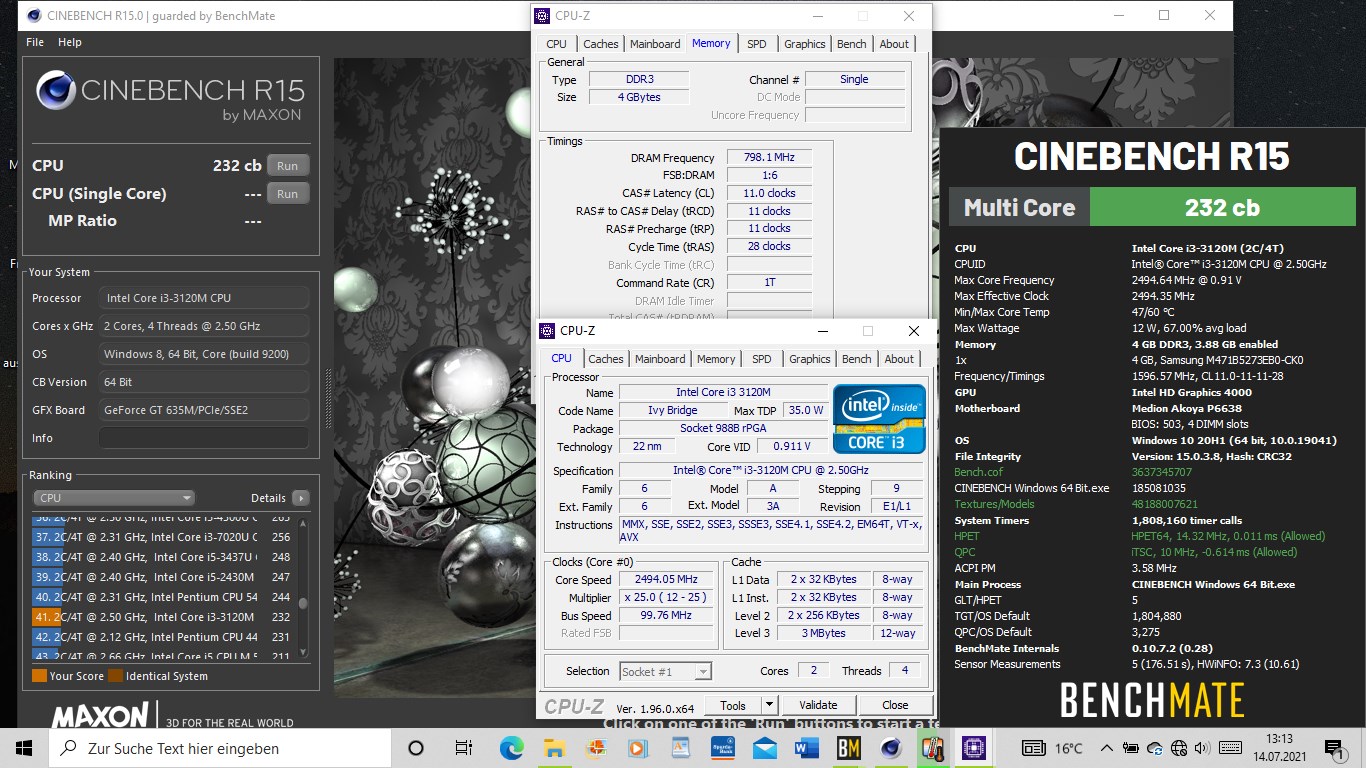Click the Validate button in CPU-Z
This screenshot has height=768, width=1366.
[817, 705]
